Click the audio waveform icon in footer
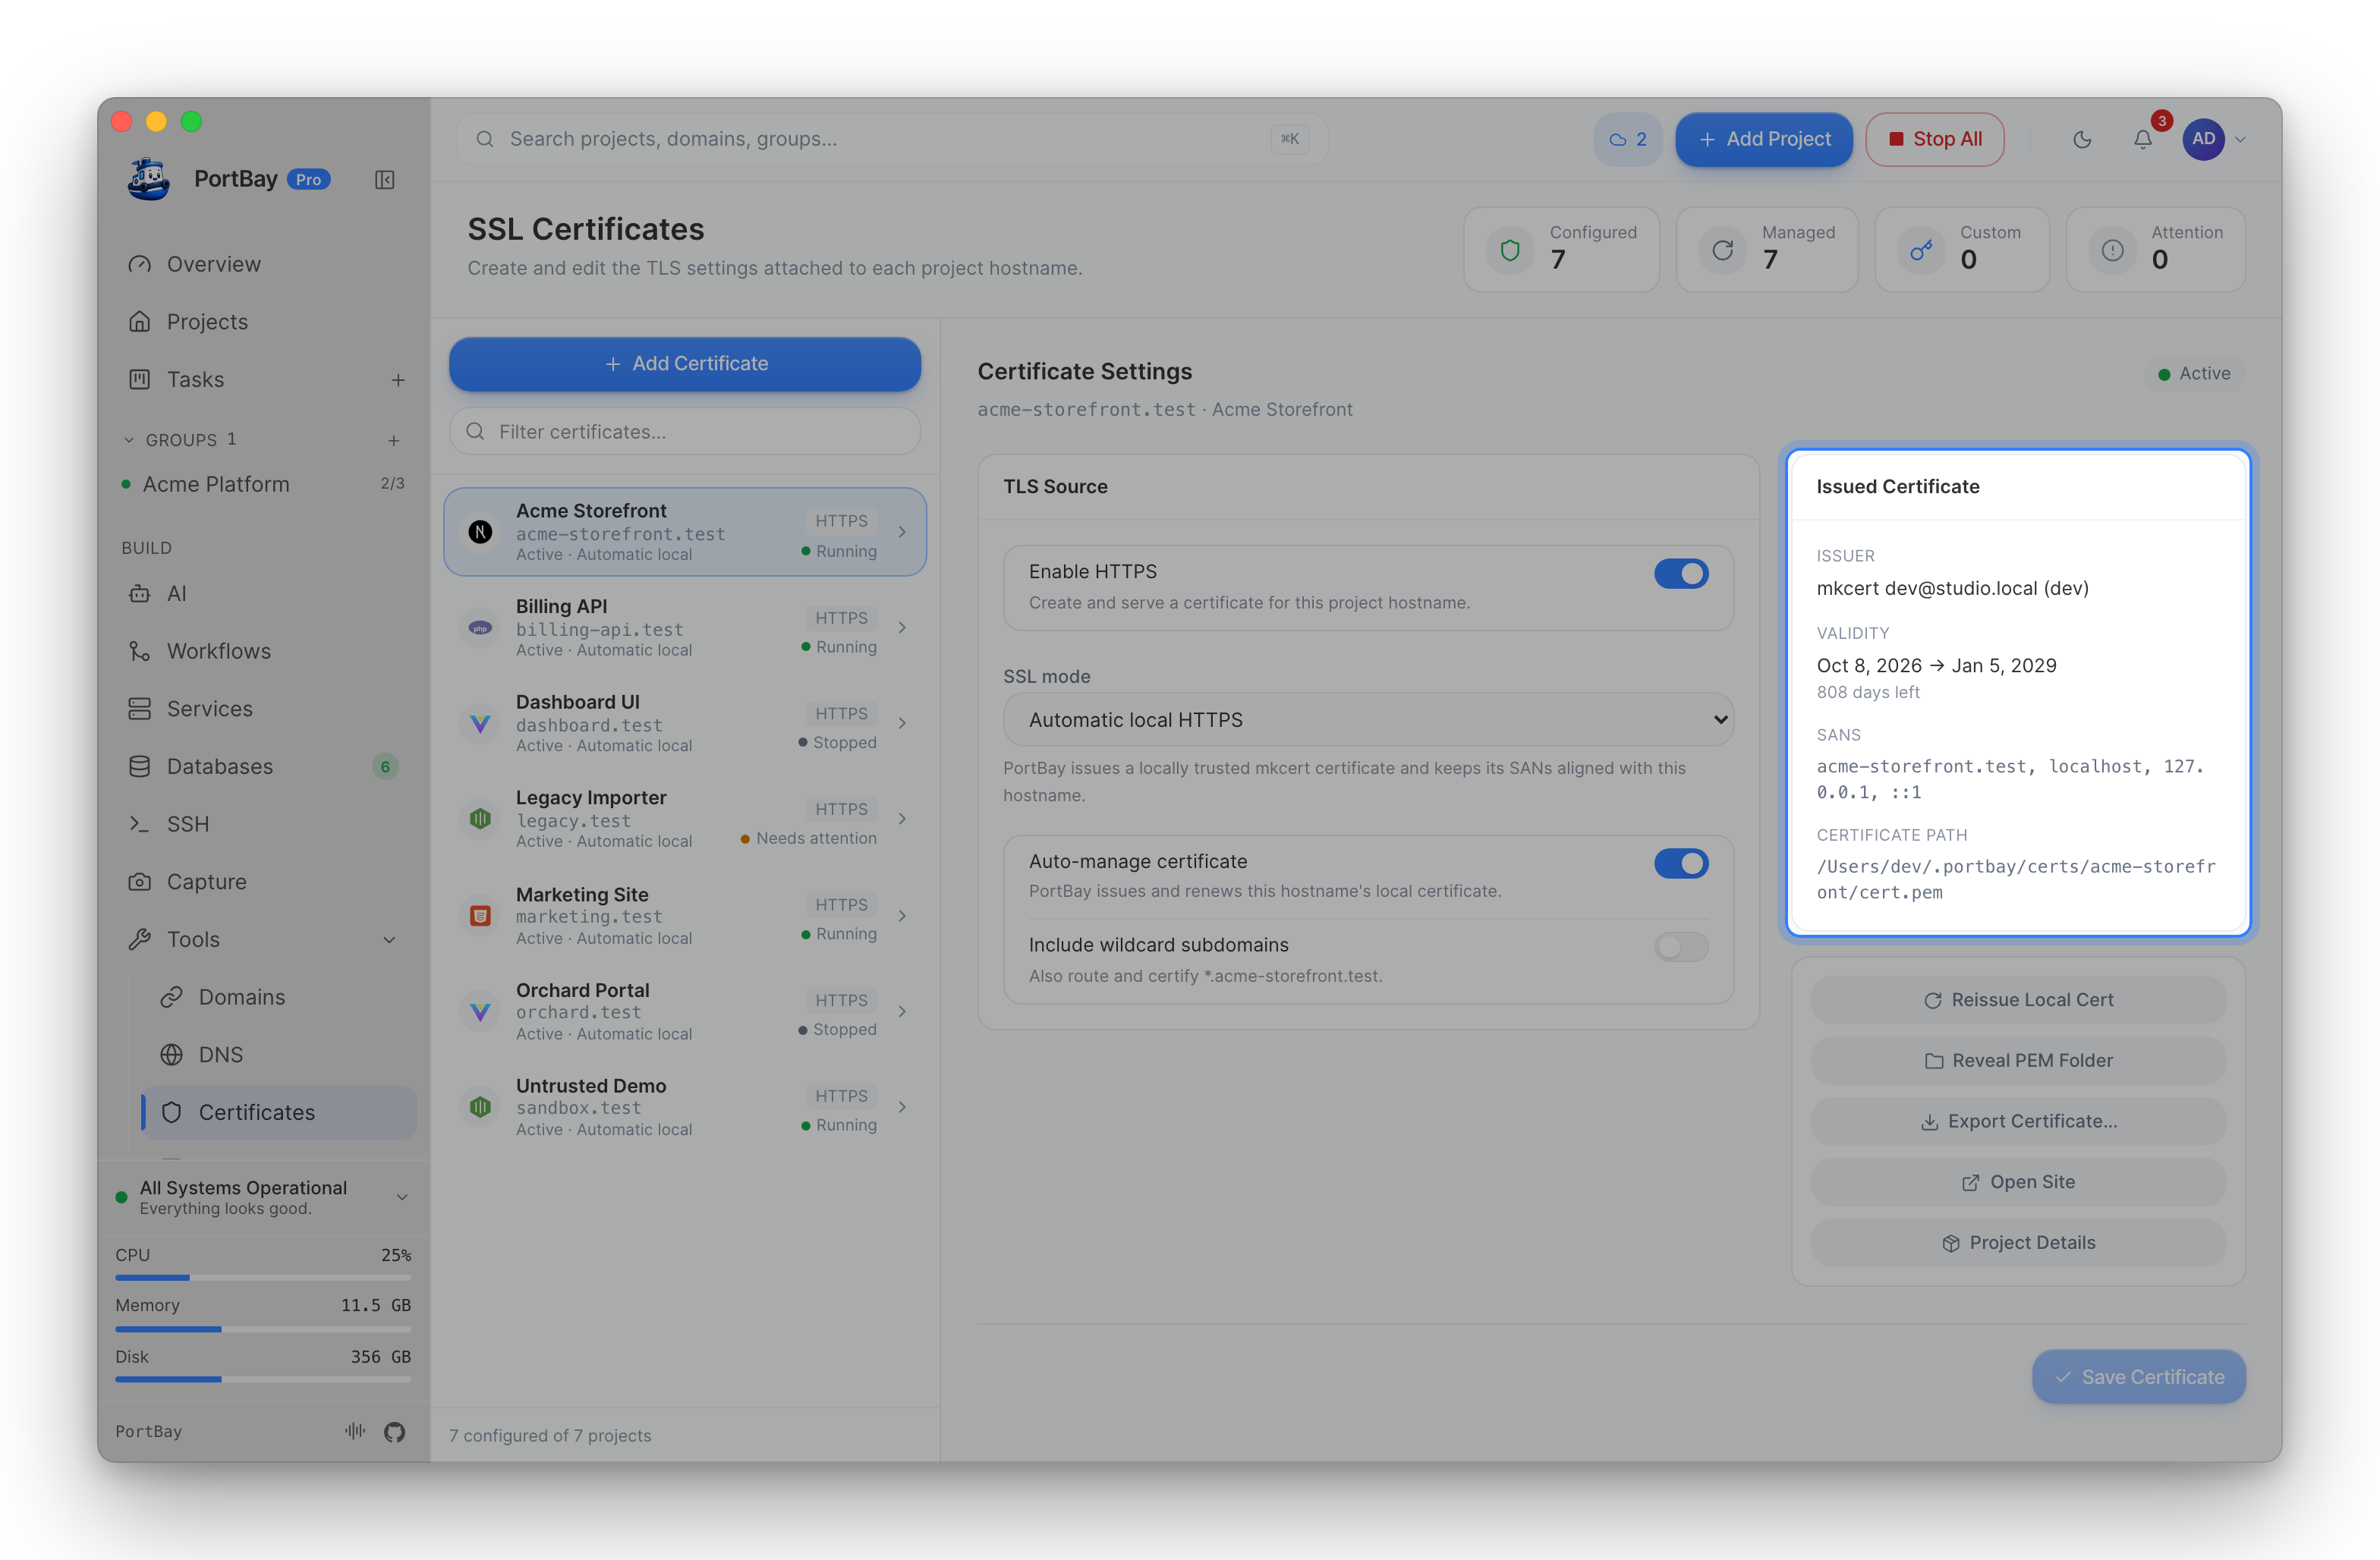This screenshot has width=2380, height=1560. point(355,1431)
